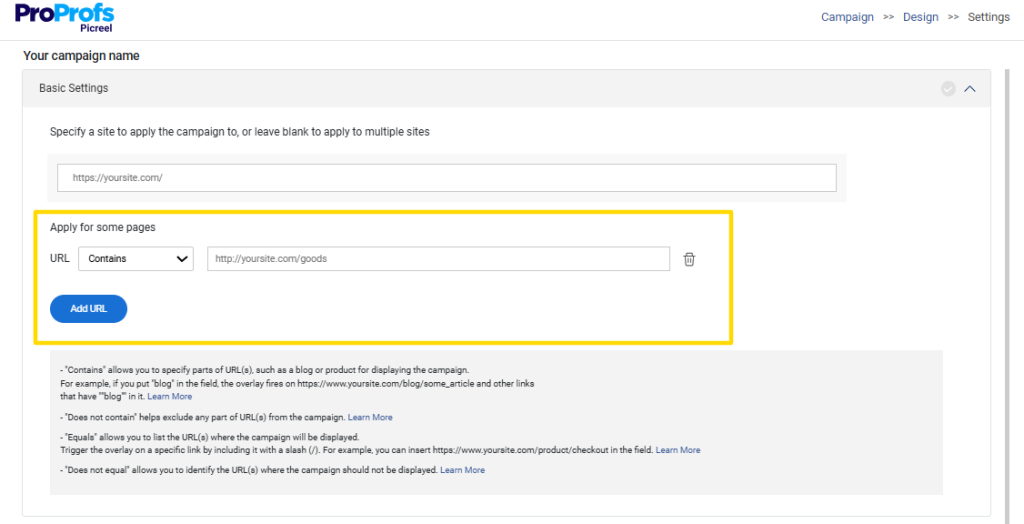The width and height of the screenshot is (1024, 524).
Task: Open Learn More link for Contains rule
Action: [169, 397]
